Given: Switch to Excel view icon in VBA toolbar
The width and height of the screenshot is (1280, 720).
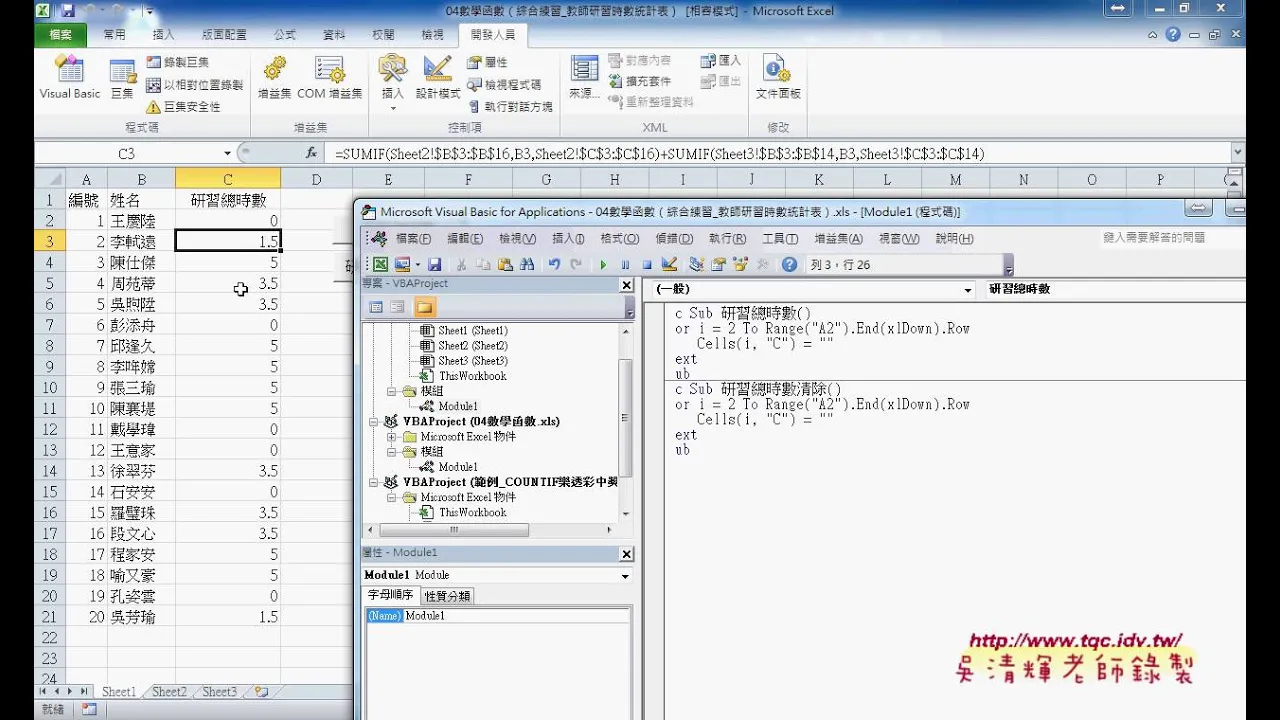Looking at the screenshot, I should click(380, 265).
